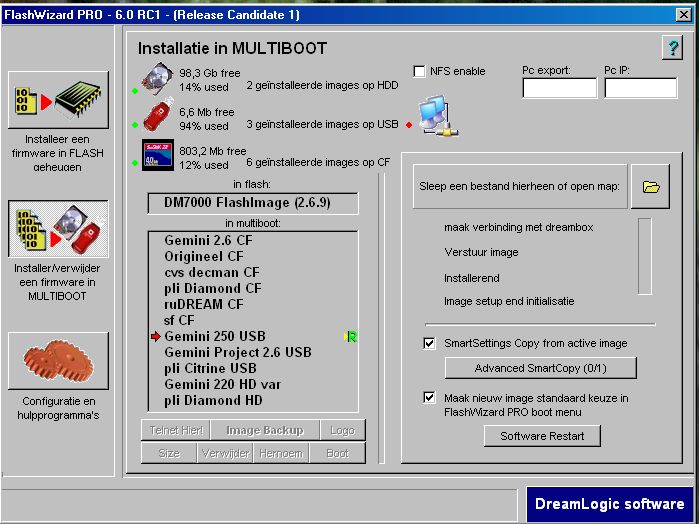Click the SanDisk CF card icon

pyautogui.click(x=158, y=155)
